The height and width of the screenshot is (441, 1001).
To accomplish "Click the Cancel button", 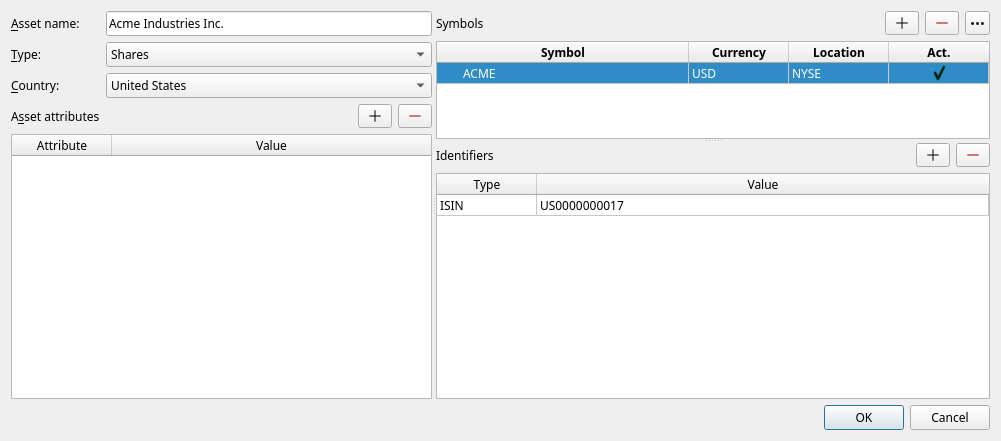I will coord(950,417).
